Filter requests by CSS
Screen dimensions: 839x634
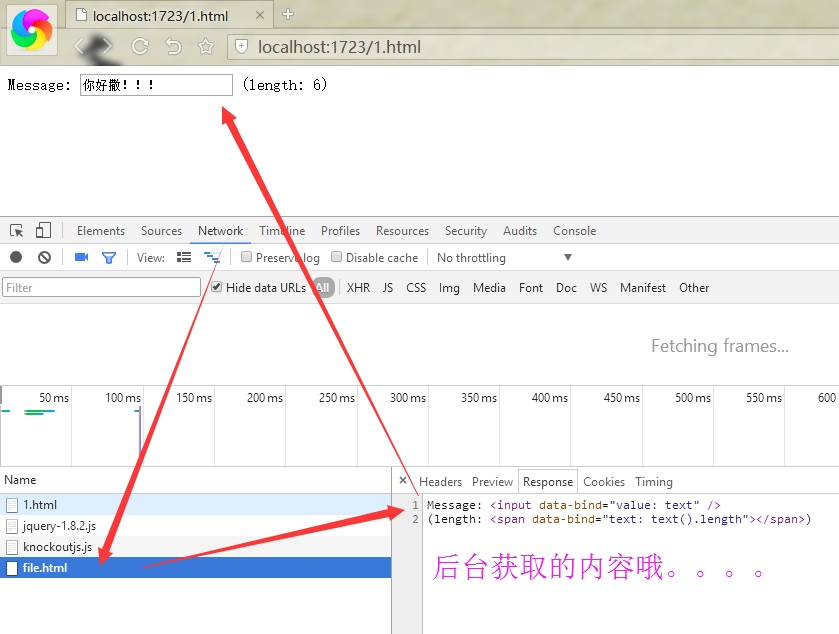(x=416, y=288)
